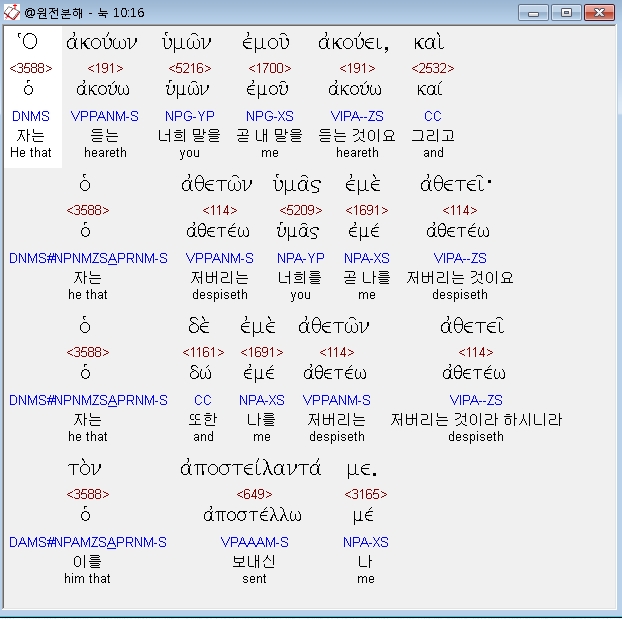Viewport: 622px width, 619px height.
Task: Click Strong's number <191> under ἀκούει,
Action: [357, 68]
